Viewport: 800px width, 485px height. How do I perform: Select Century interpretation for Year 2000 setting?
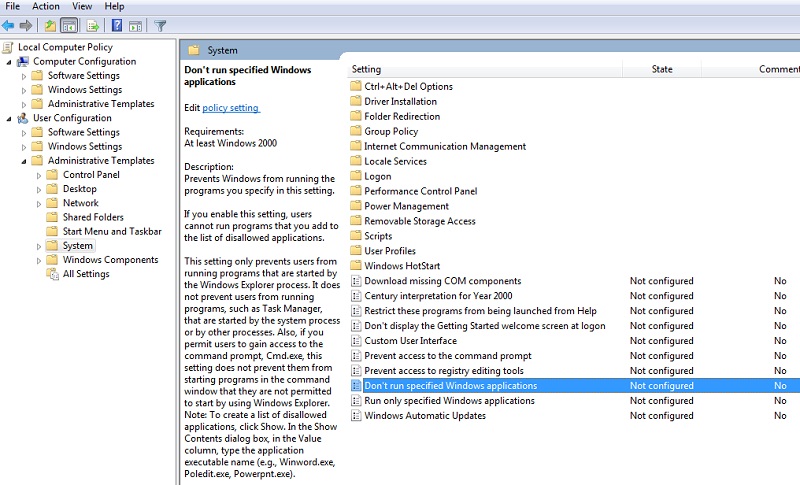pyautogui.click(x=438, y=296)
